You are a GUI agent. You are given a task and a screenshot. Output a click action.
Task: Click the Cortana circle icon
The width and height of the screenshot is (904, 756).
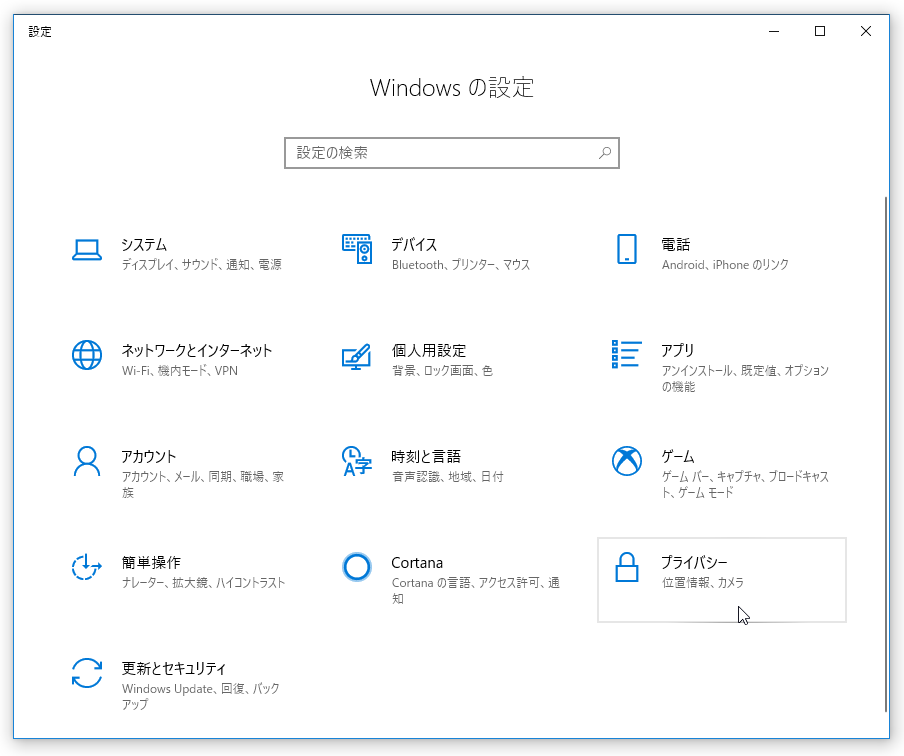click(357, 567)
